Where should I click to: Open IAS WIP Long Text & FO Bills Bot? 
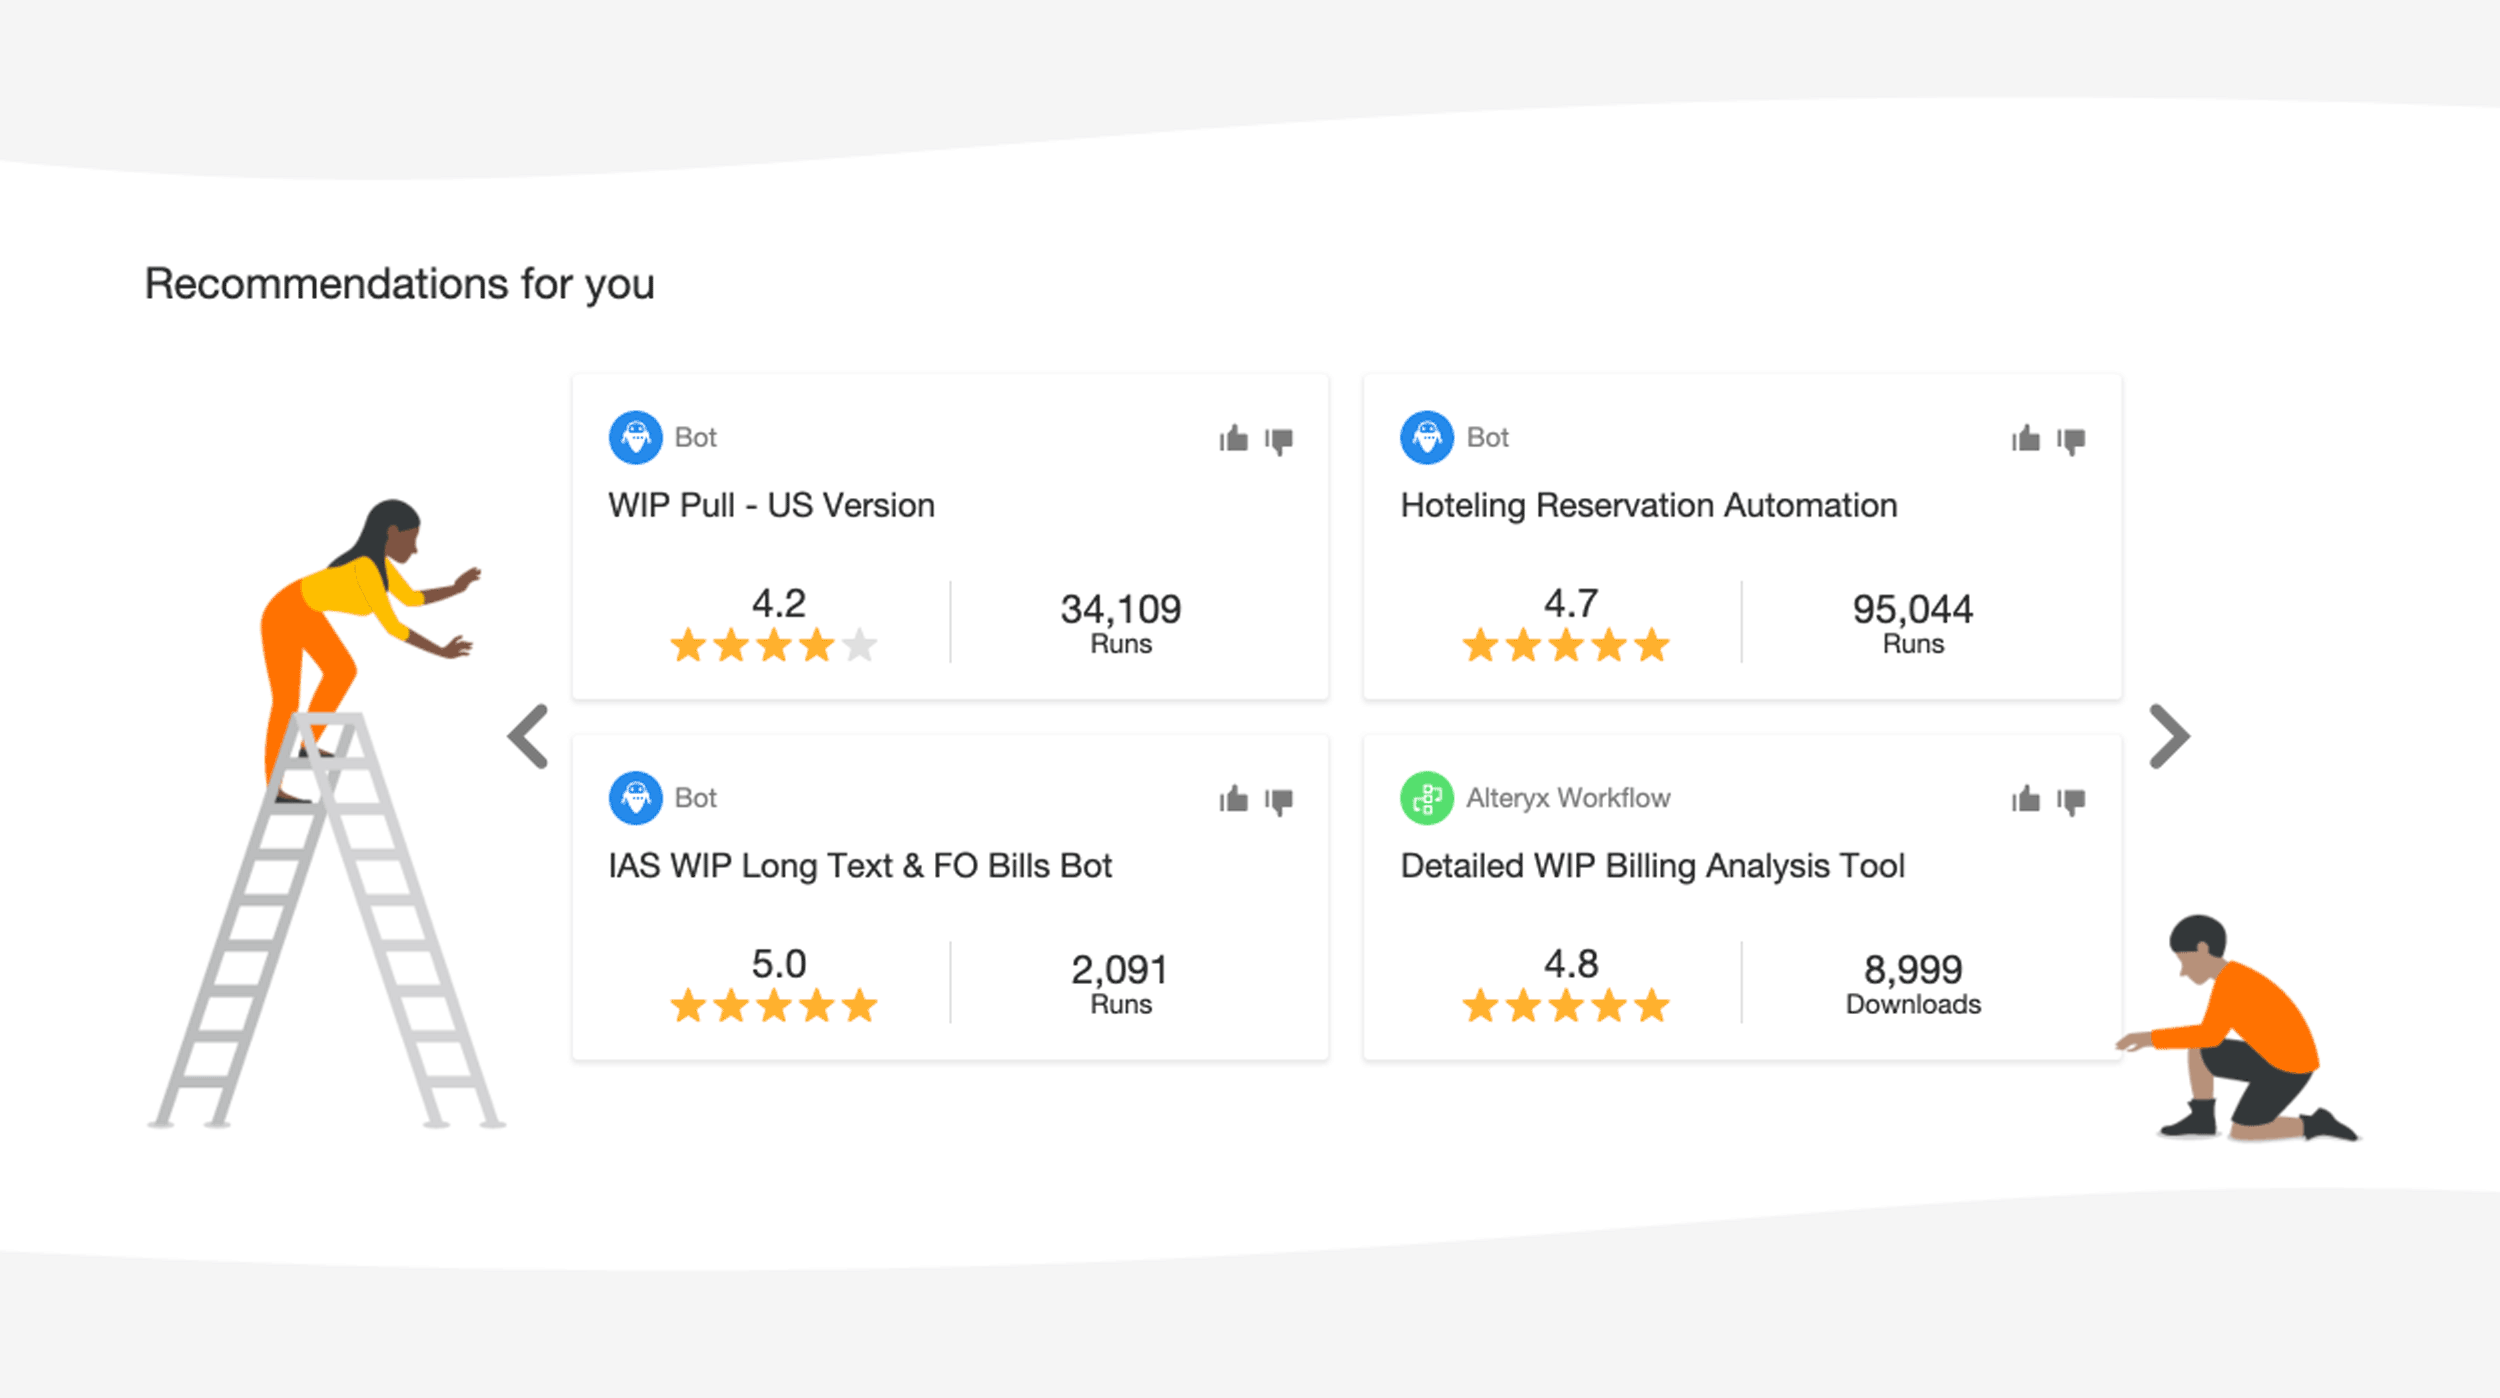click(x=860, y=866)
